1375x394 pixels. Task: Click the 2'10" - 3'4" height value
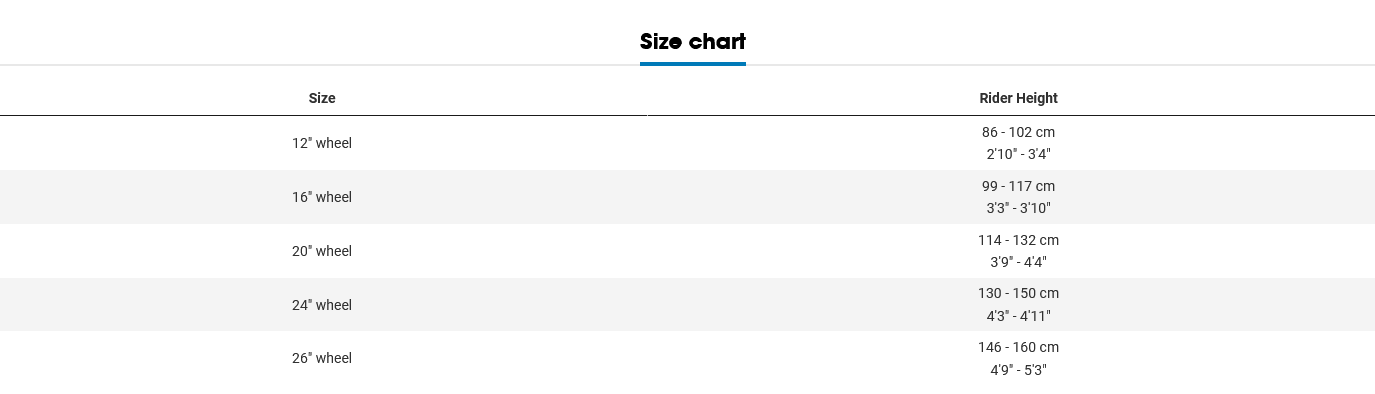1018,154
